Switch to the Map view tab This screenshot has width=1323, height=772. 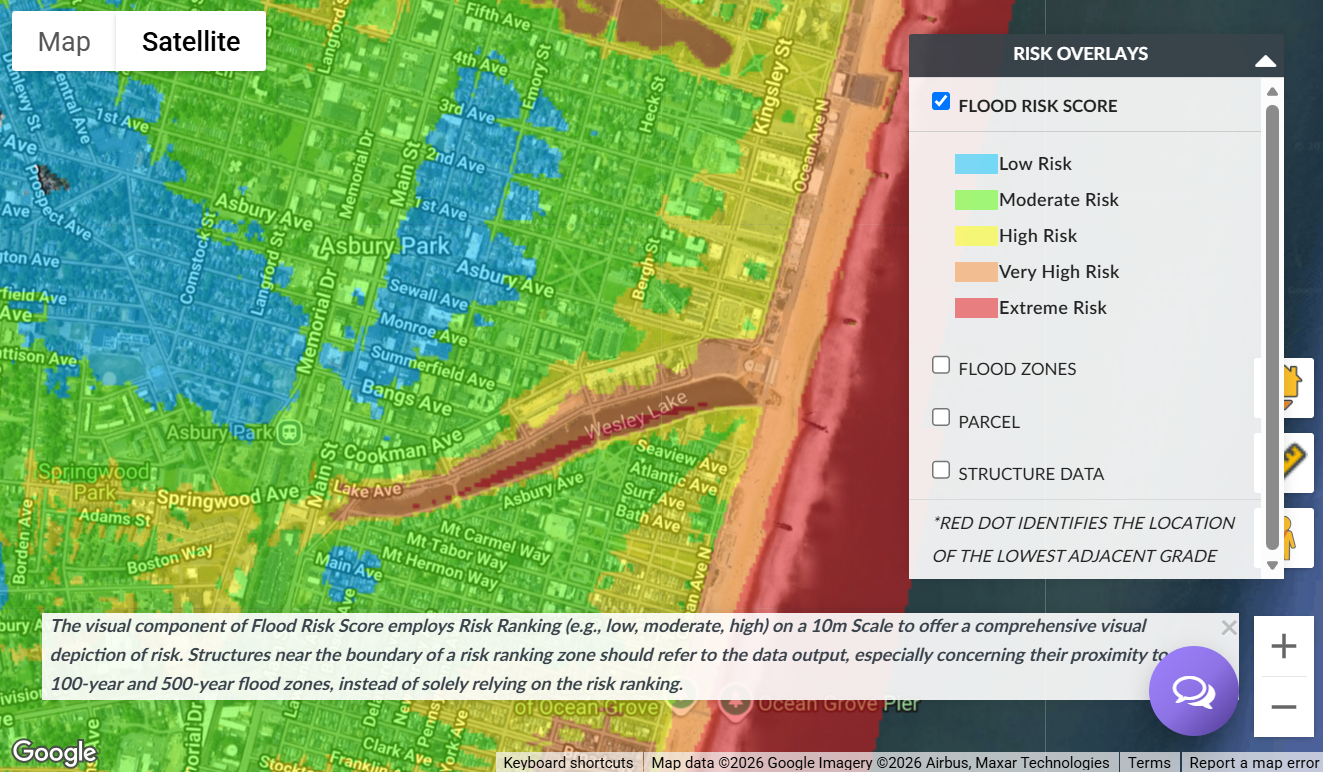click(x=64, y=41)
